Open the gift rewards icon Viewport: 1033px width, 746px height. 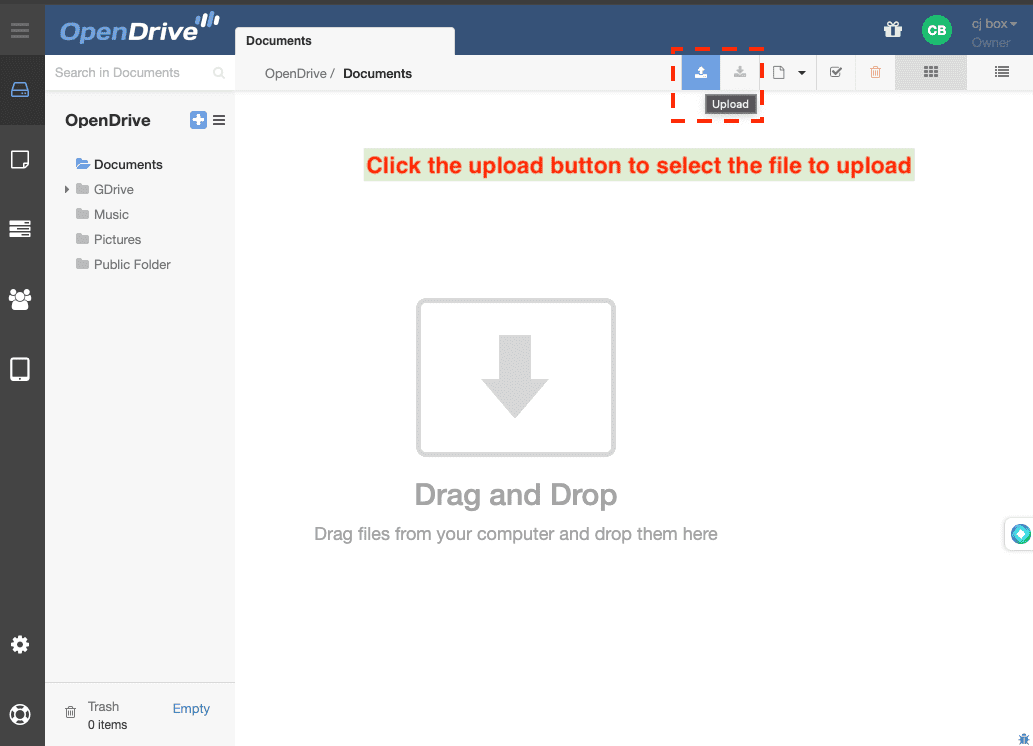click(893, 30)
